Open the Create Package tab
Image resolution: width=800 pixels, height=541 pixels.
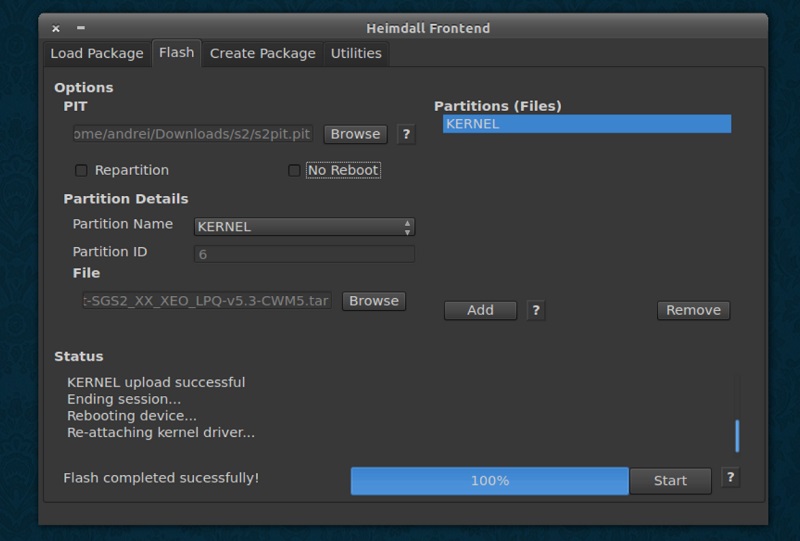[x=262, y=53]
